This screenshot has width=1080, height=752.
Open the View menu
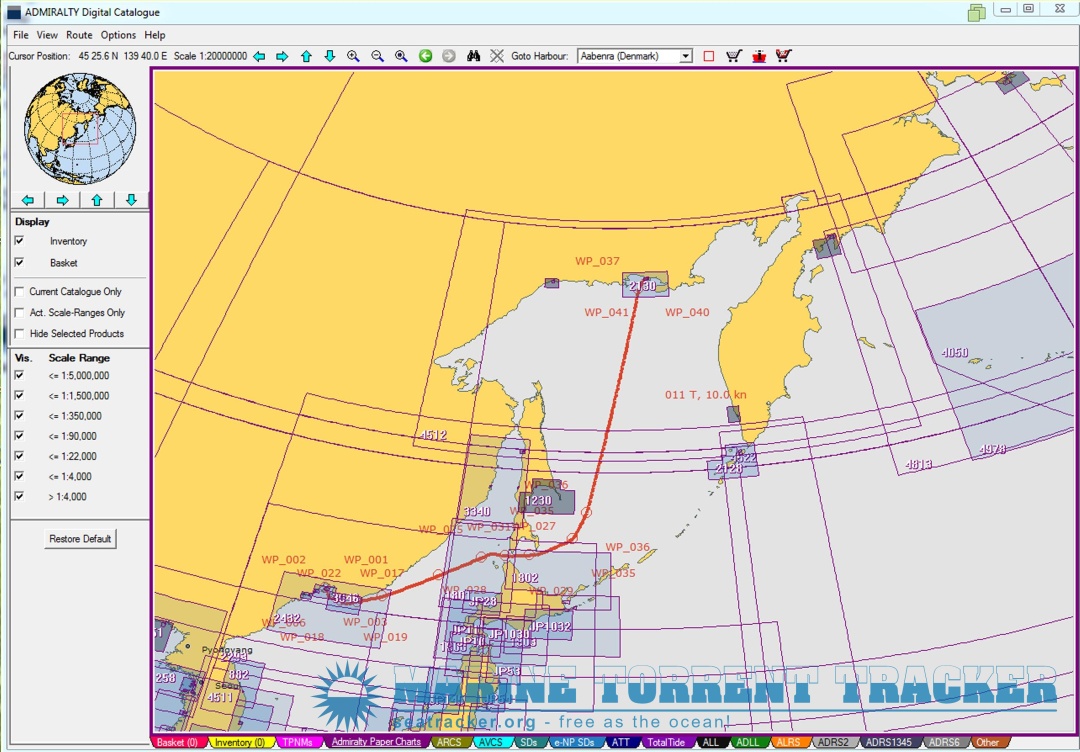click(48, 35)
